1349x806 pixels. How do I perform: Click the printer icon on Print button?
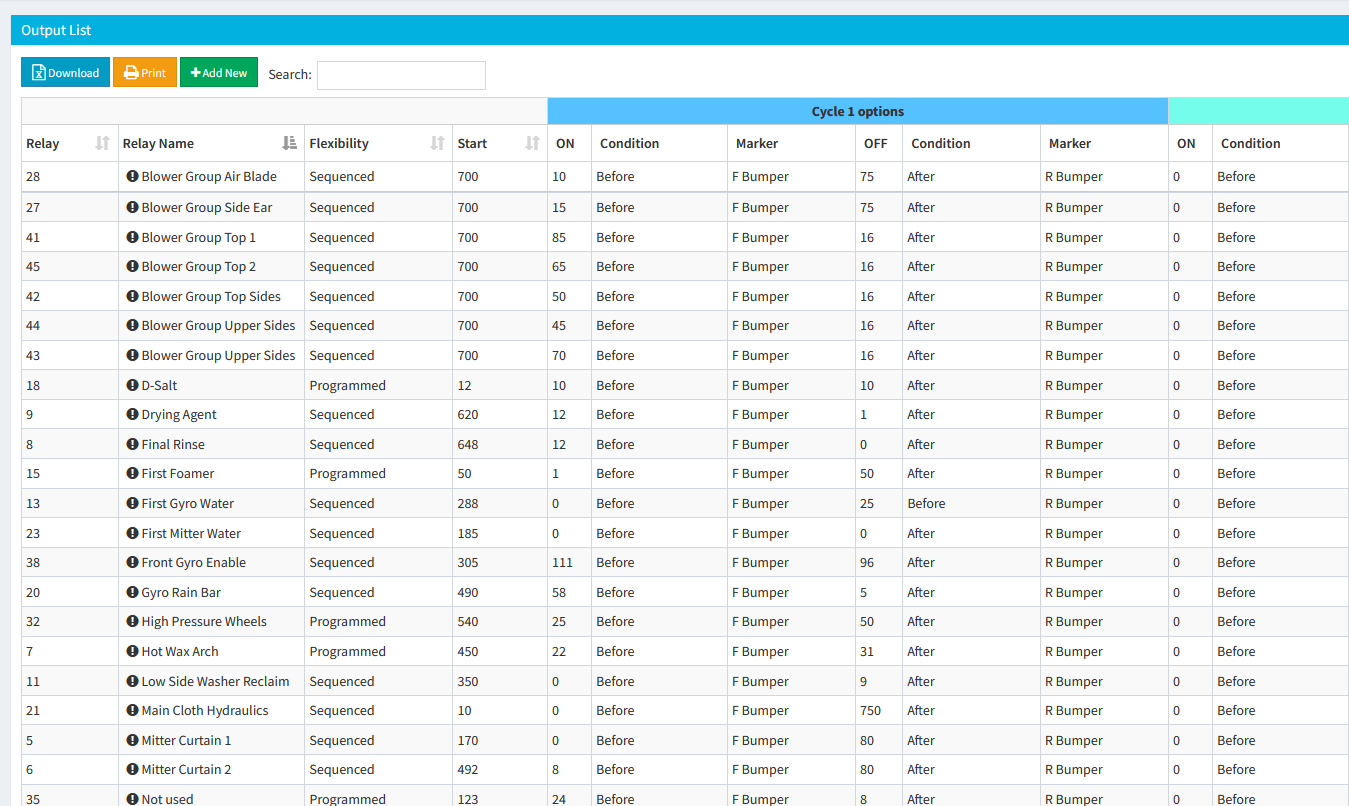click(128, 72)
